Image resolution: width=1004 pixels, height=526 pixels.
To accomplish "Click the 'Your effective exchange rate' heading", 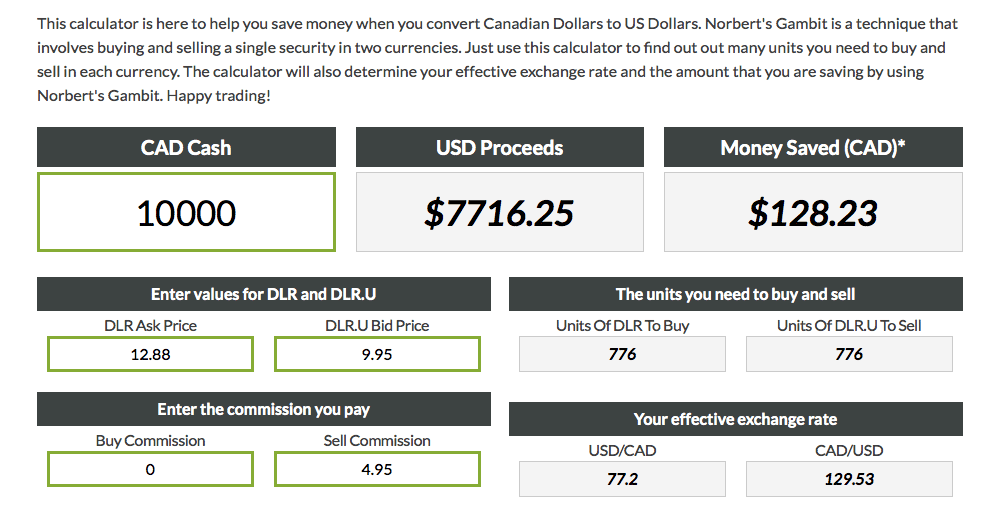I will pyautogui.click(x=735, y=419).
